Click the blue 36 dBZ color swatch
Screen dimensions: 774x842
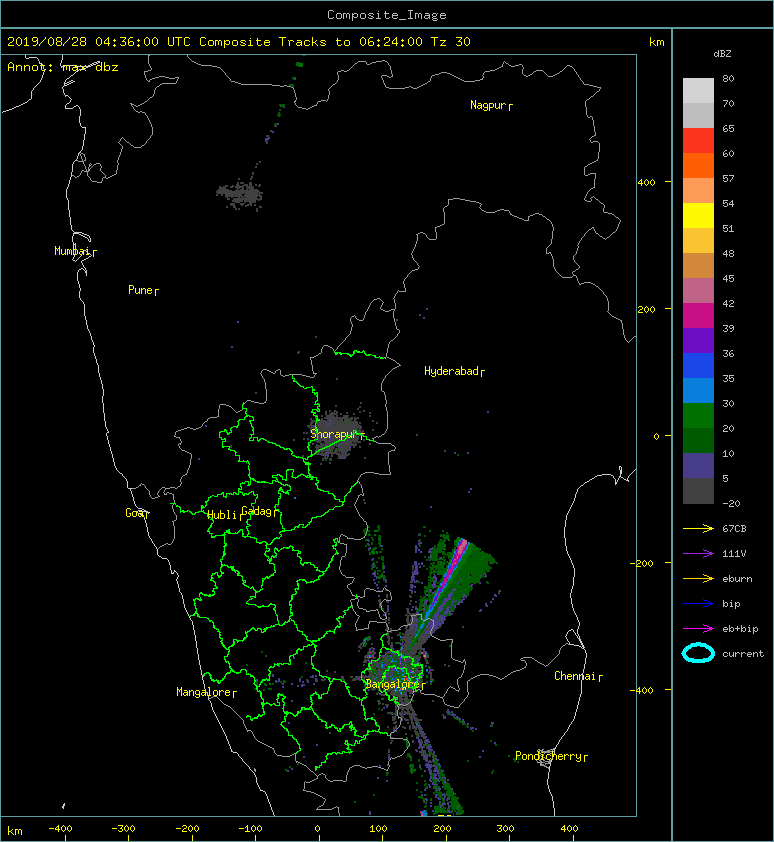(698, 365)
